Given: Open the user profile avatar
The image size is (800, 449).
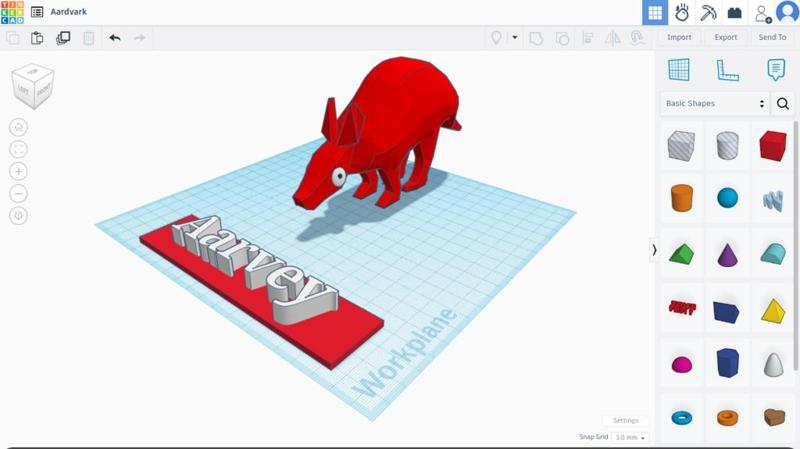Looking at the screenshot, I should pos(787,12).
